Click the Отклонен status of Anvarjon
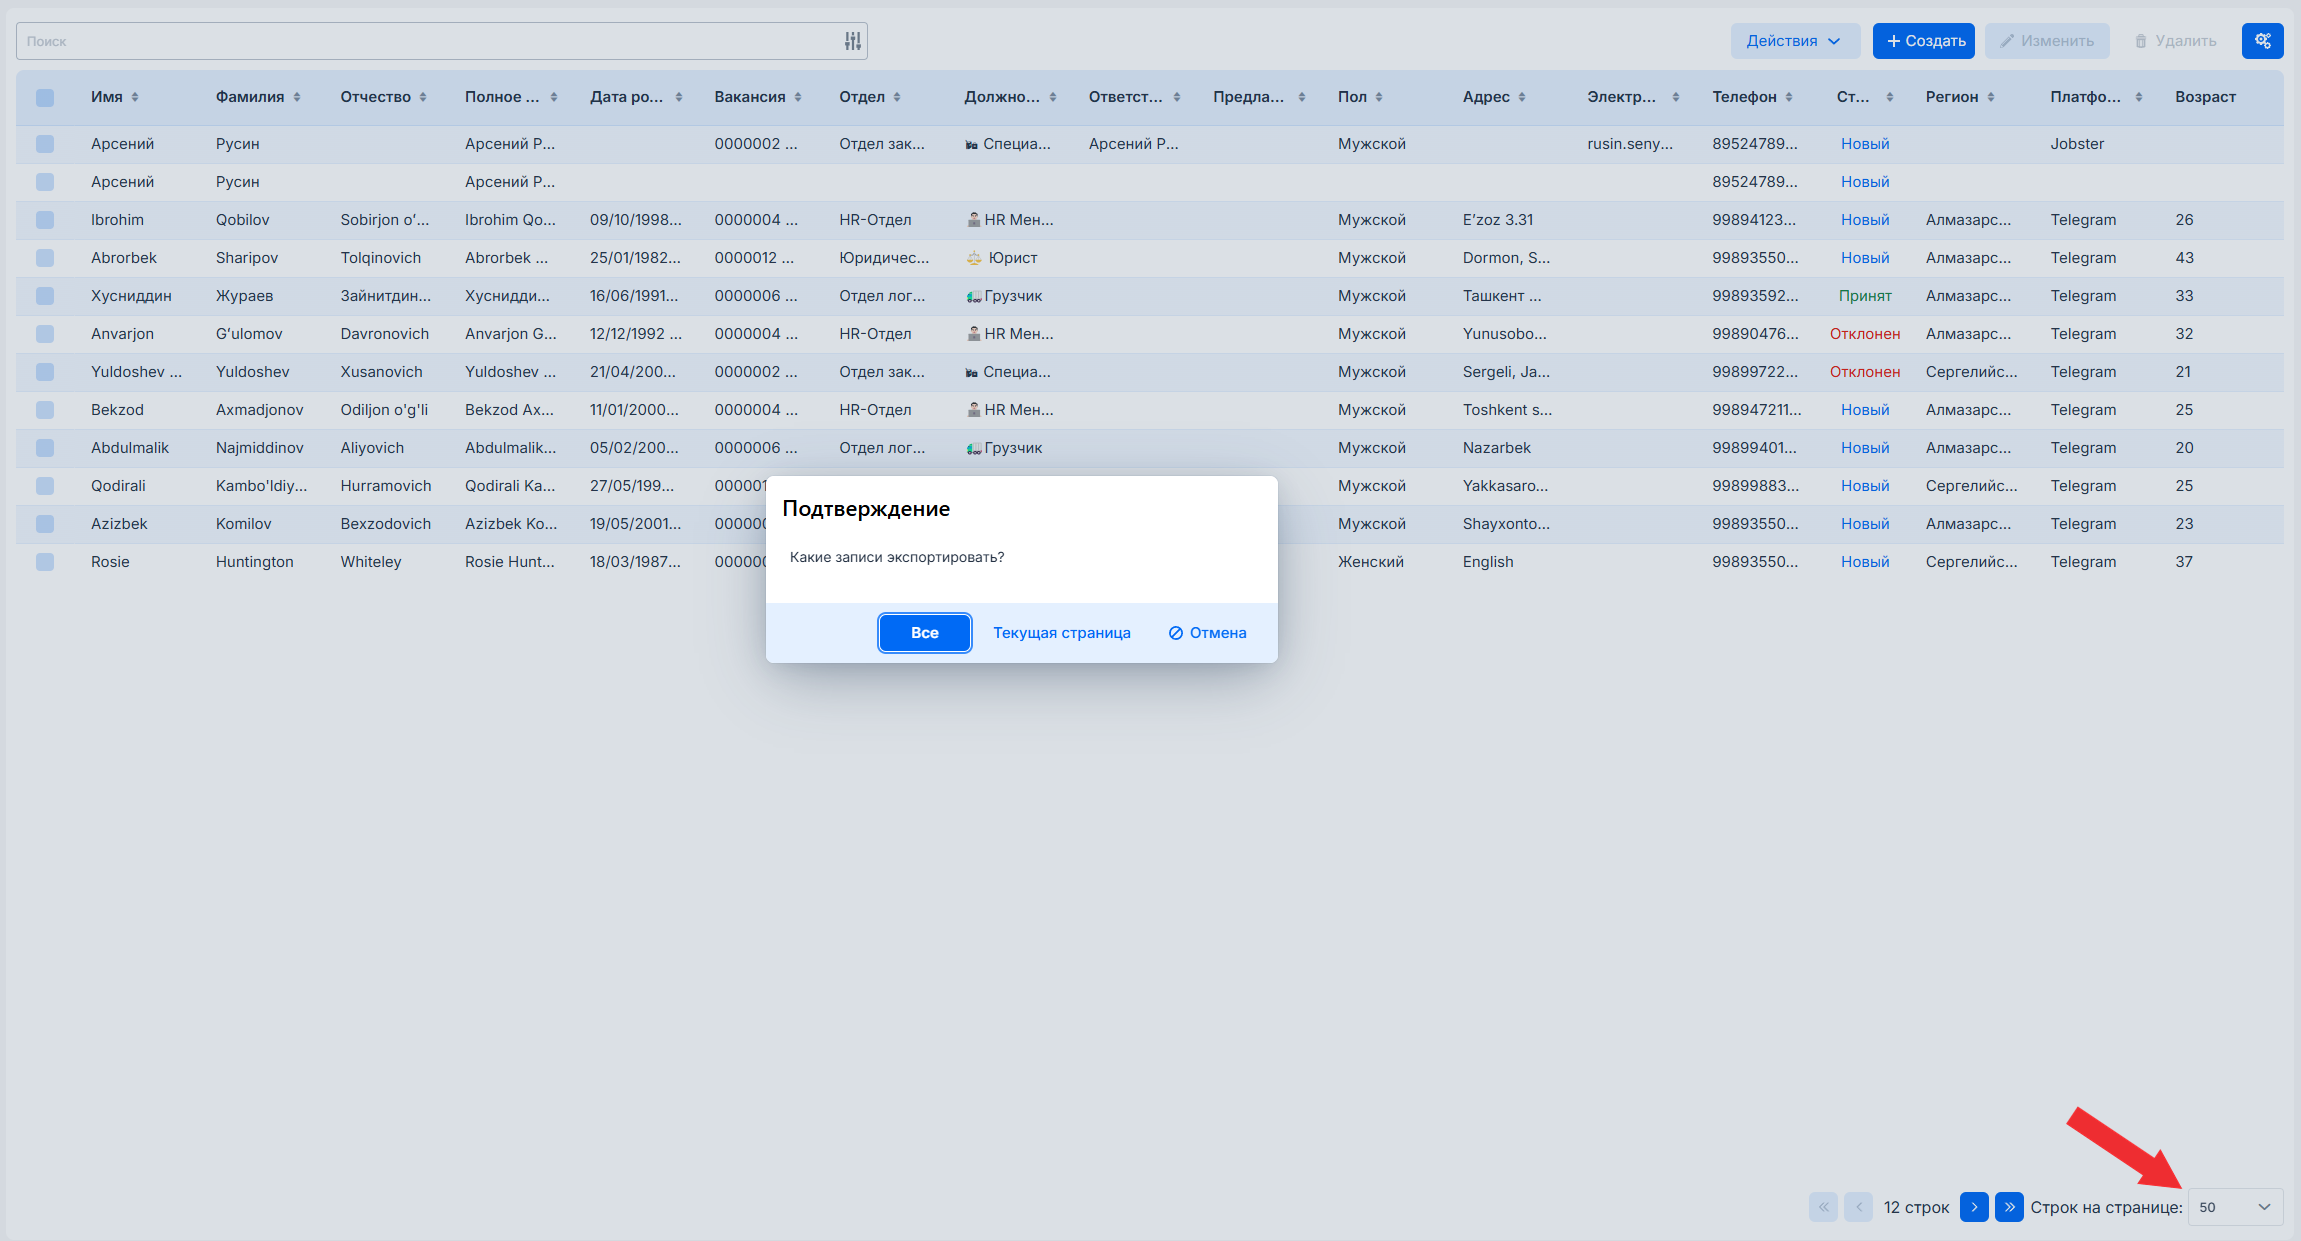Screen dimensions: 2301x1241 click(x=1864, y=334)
